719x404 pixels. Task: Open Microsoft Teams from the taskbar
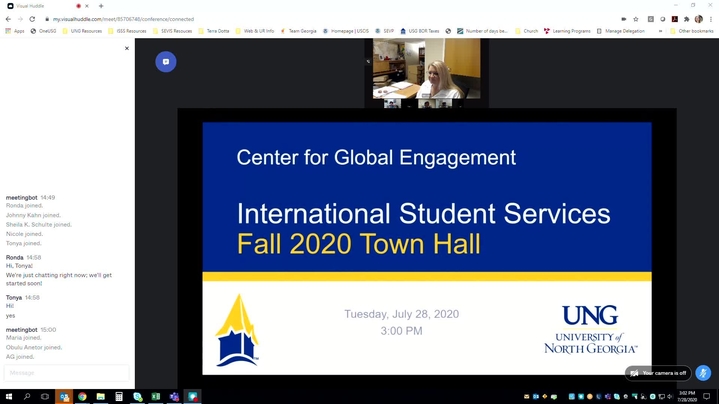tap(174, 396)
